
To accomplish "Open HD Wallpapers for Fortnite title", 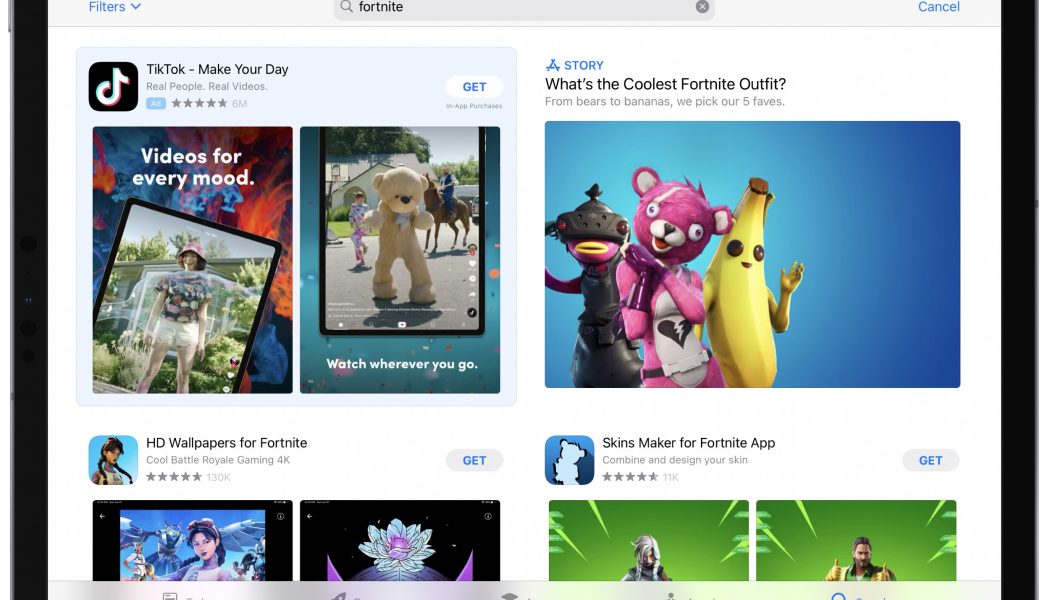I will click(226, 443).
